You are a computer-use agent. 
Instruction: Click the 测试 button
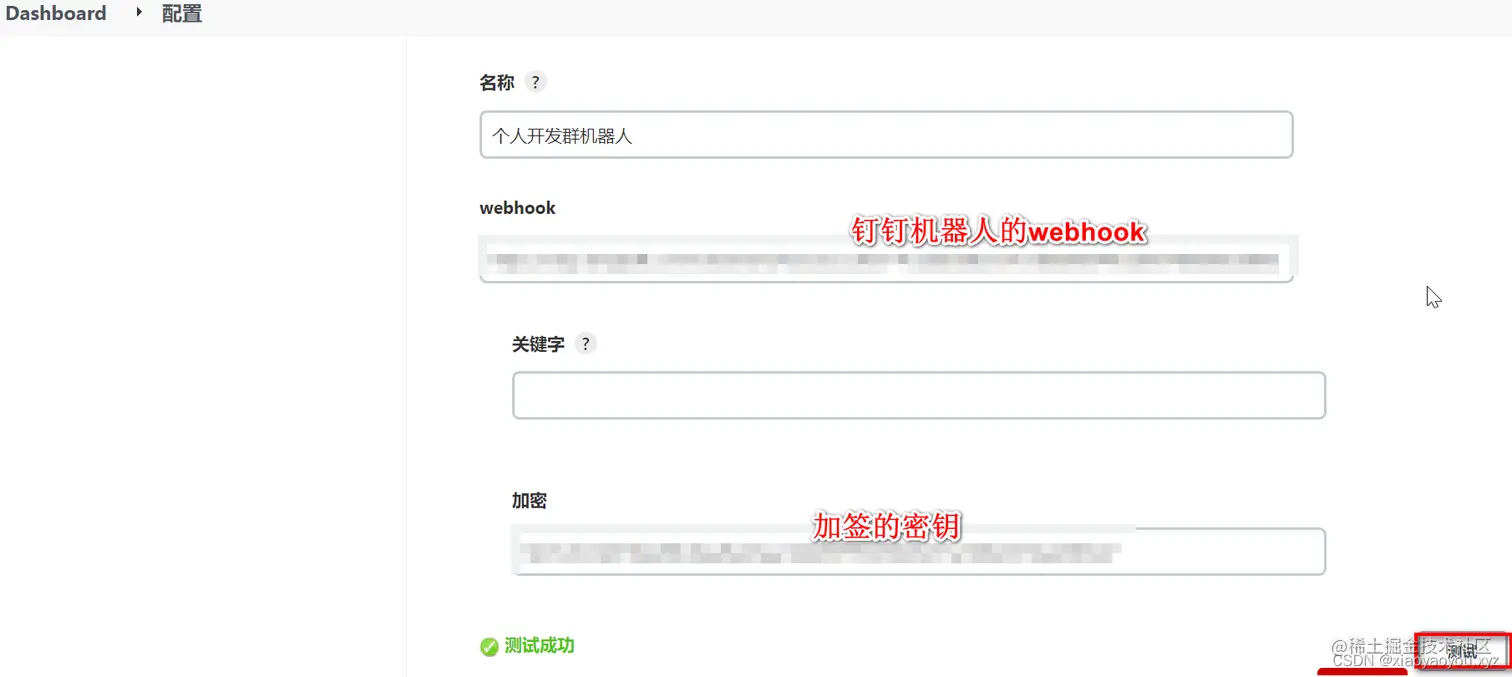tap(1462, 650)
